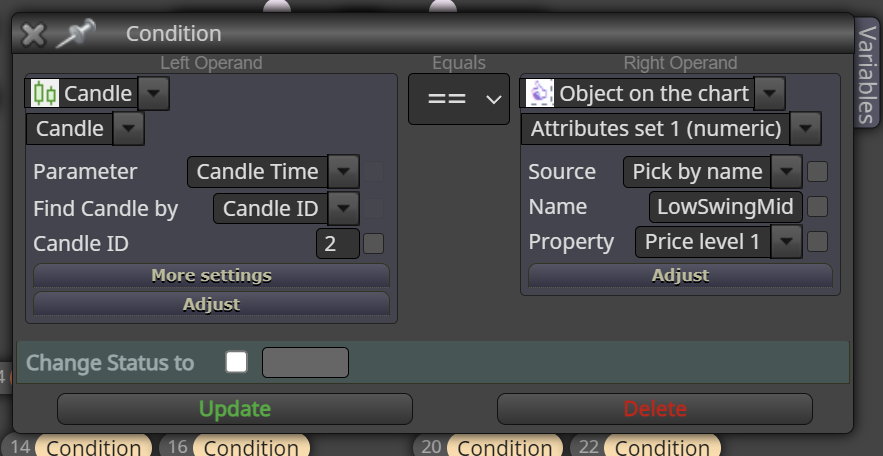The height and width of the screenshot is (456, 883).
Task: Open the Pick by name source dropdown
Action: pos(787,172)
